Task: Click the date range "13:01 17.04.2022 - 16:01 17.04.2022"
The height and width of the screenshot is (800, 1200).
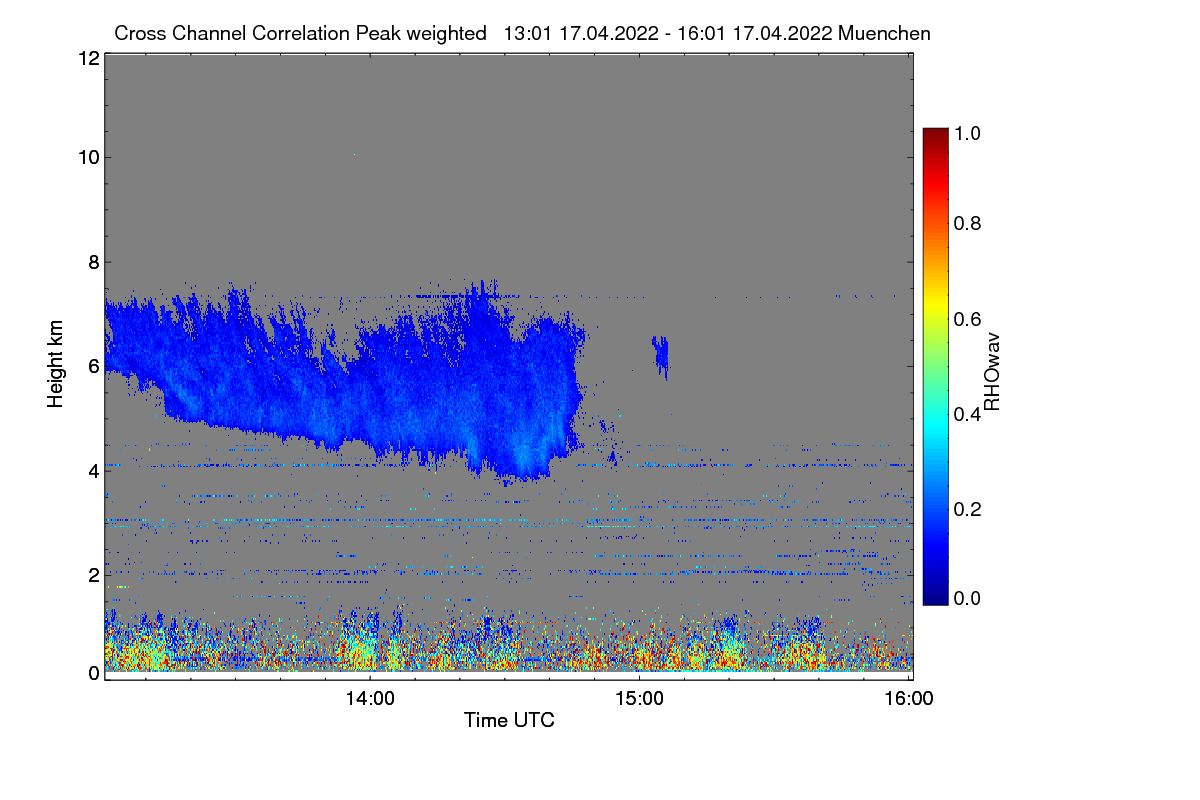Action: [x=669, y=33]
